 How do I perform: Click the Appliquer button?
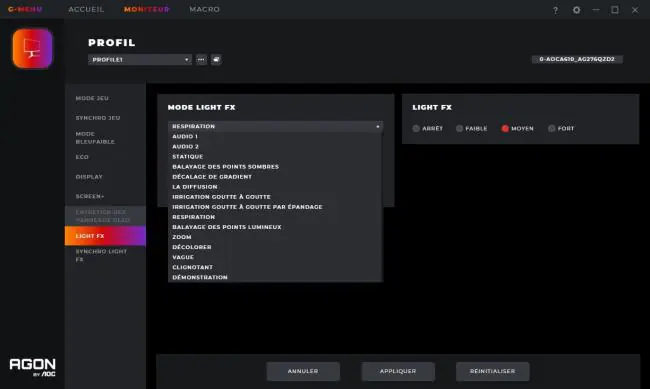point(398,371)
